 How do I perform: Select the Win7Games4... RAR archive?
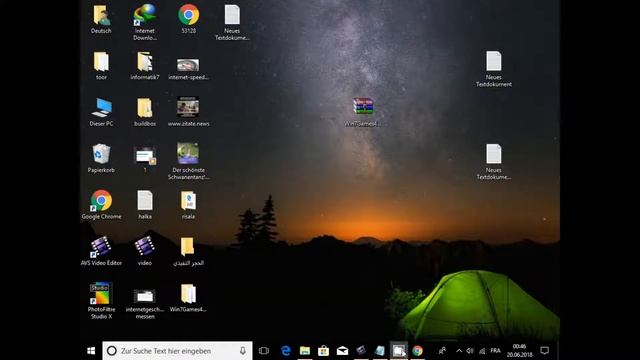[363, 107]
